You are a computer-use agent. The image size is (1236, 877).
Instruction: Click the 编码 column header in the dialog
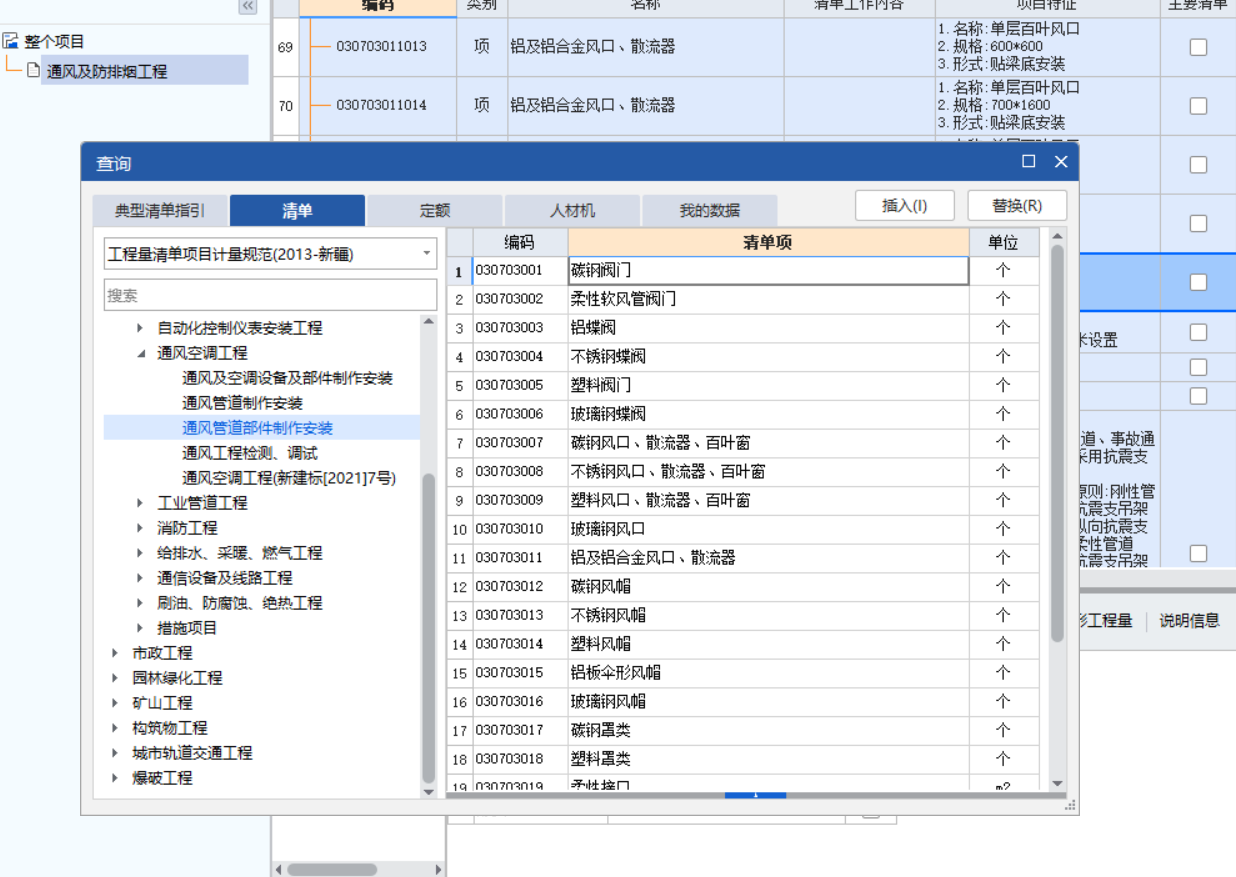(x=520, y=242)
